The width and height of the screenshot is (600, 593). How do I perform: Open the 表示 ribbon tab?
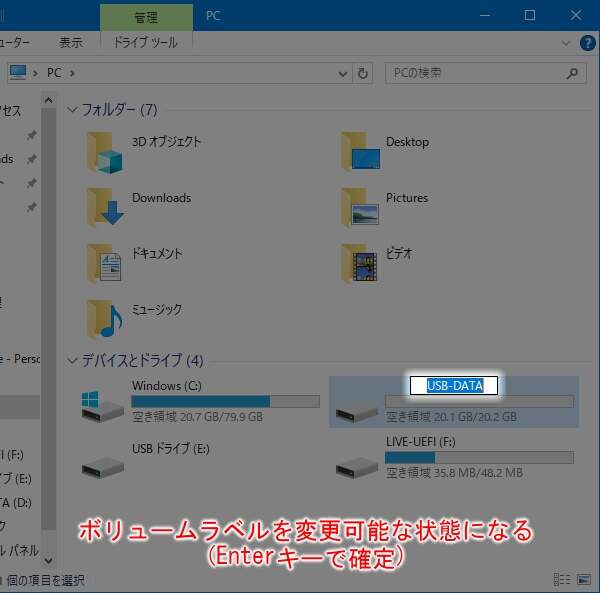[x=71, y=42]
